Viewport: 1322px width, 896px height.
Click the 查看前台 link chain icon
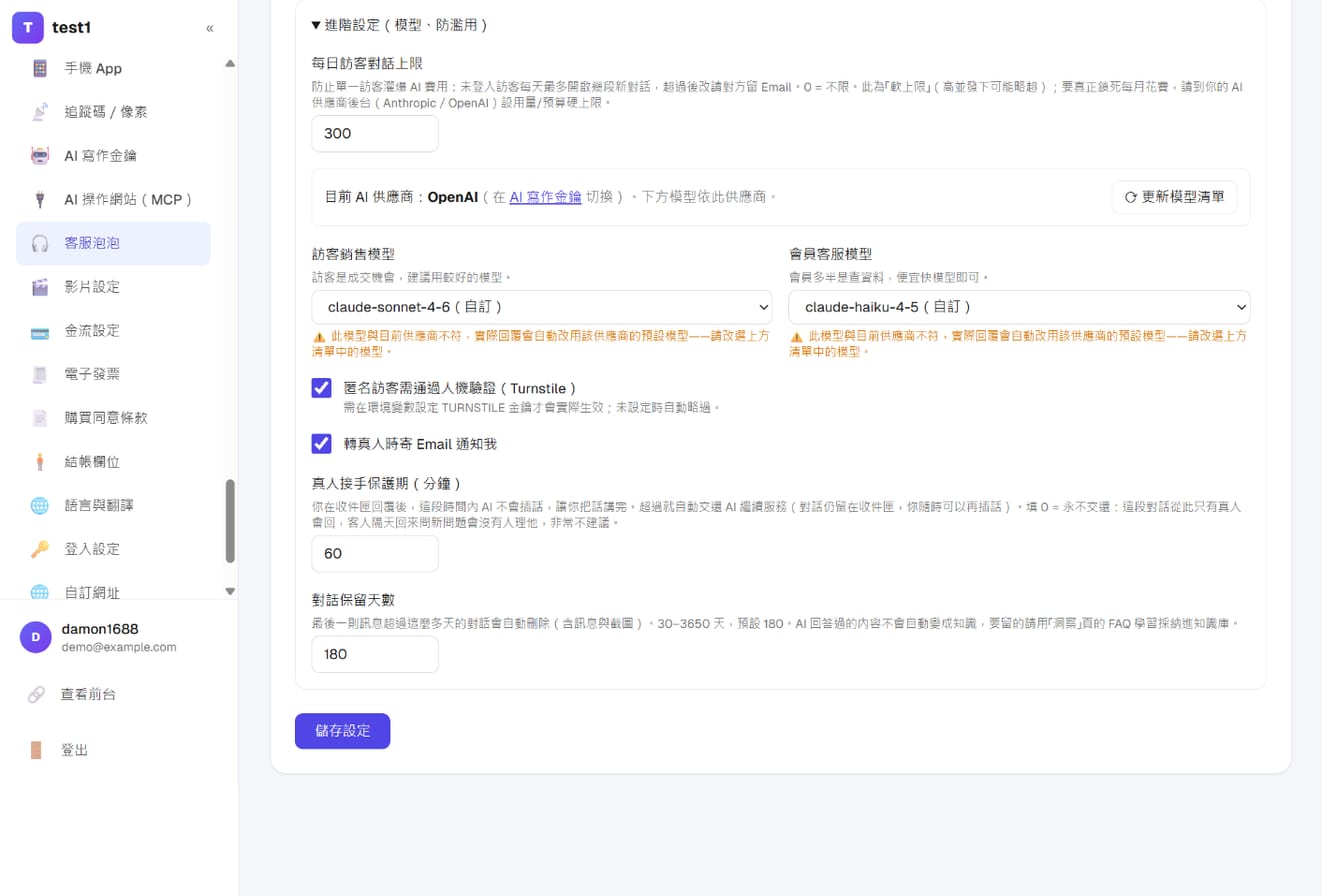[36, 694]
